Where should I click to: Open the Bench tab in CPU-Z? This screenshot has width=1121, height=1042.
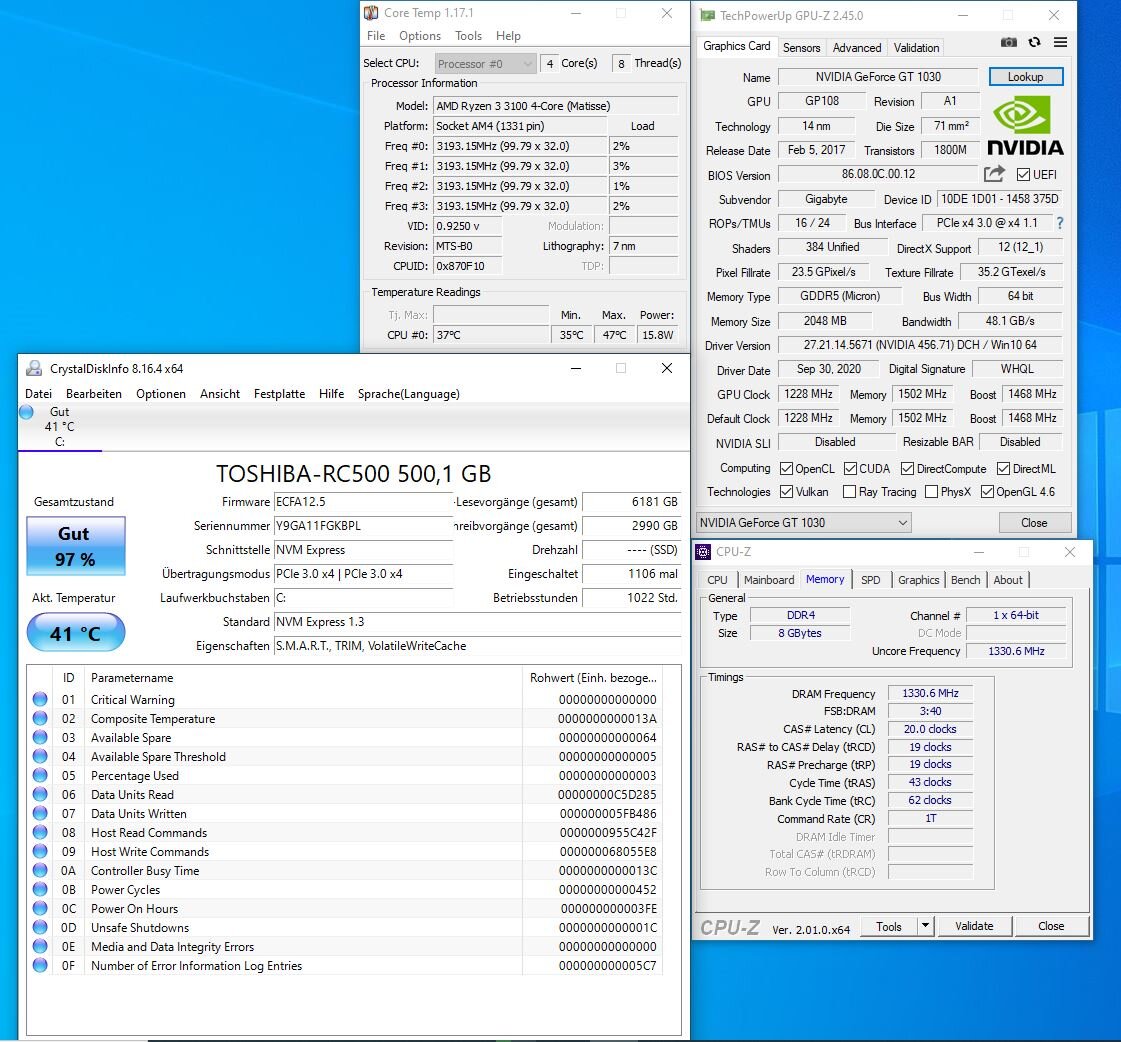pyautogui.click(x=965, y=579)
